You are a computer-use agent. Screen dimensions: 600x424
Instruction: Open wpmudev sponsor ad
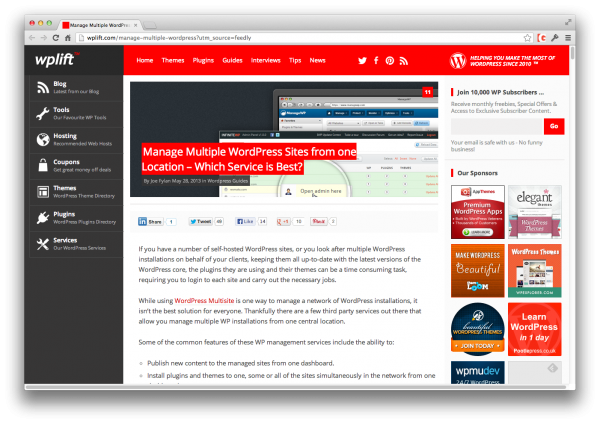(x=478, y=372)
